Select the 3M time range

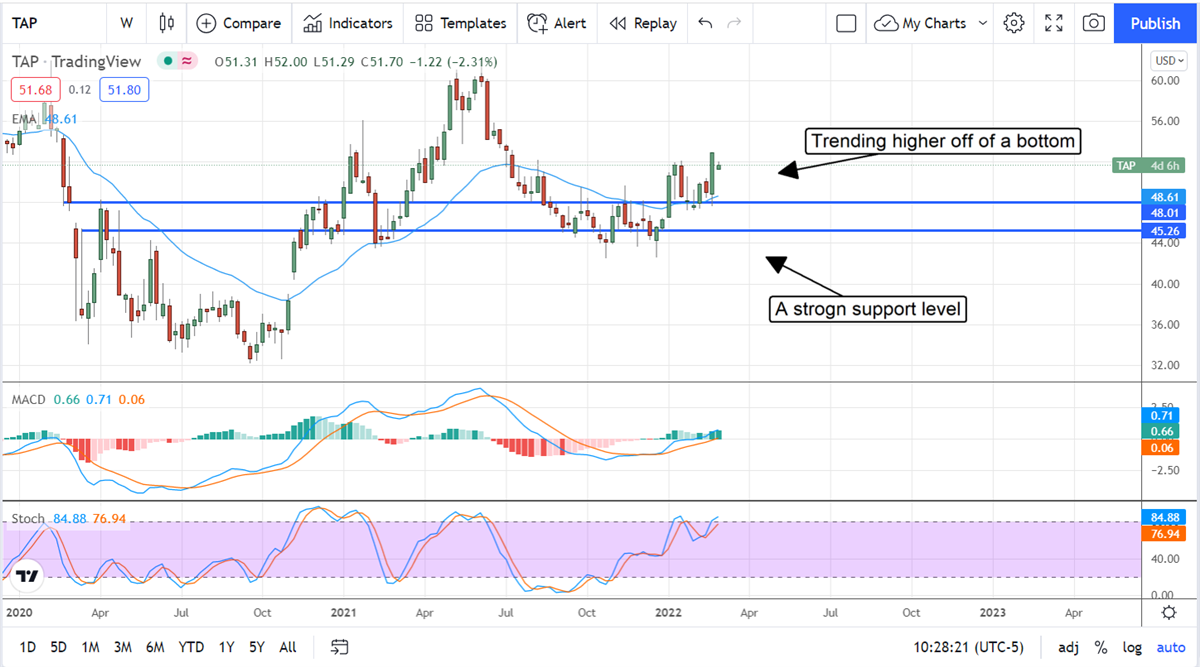pos(123,647)
